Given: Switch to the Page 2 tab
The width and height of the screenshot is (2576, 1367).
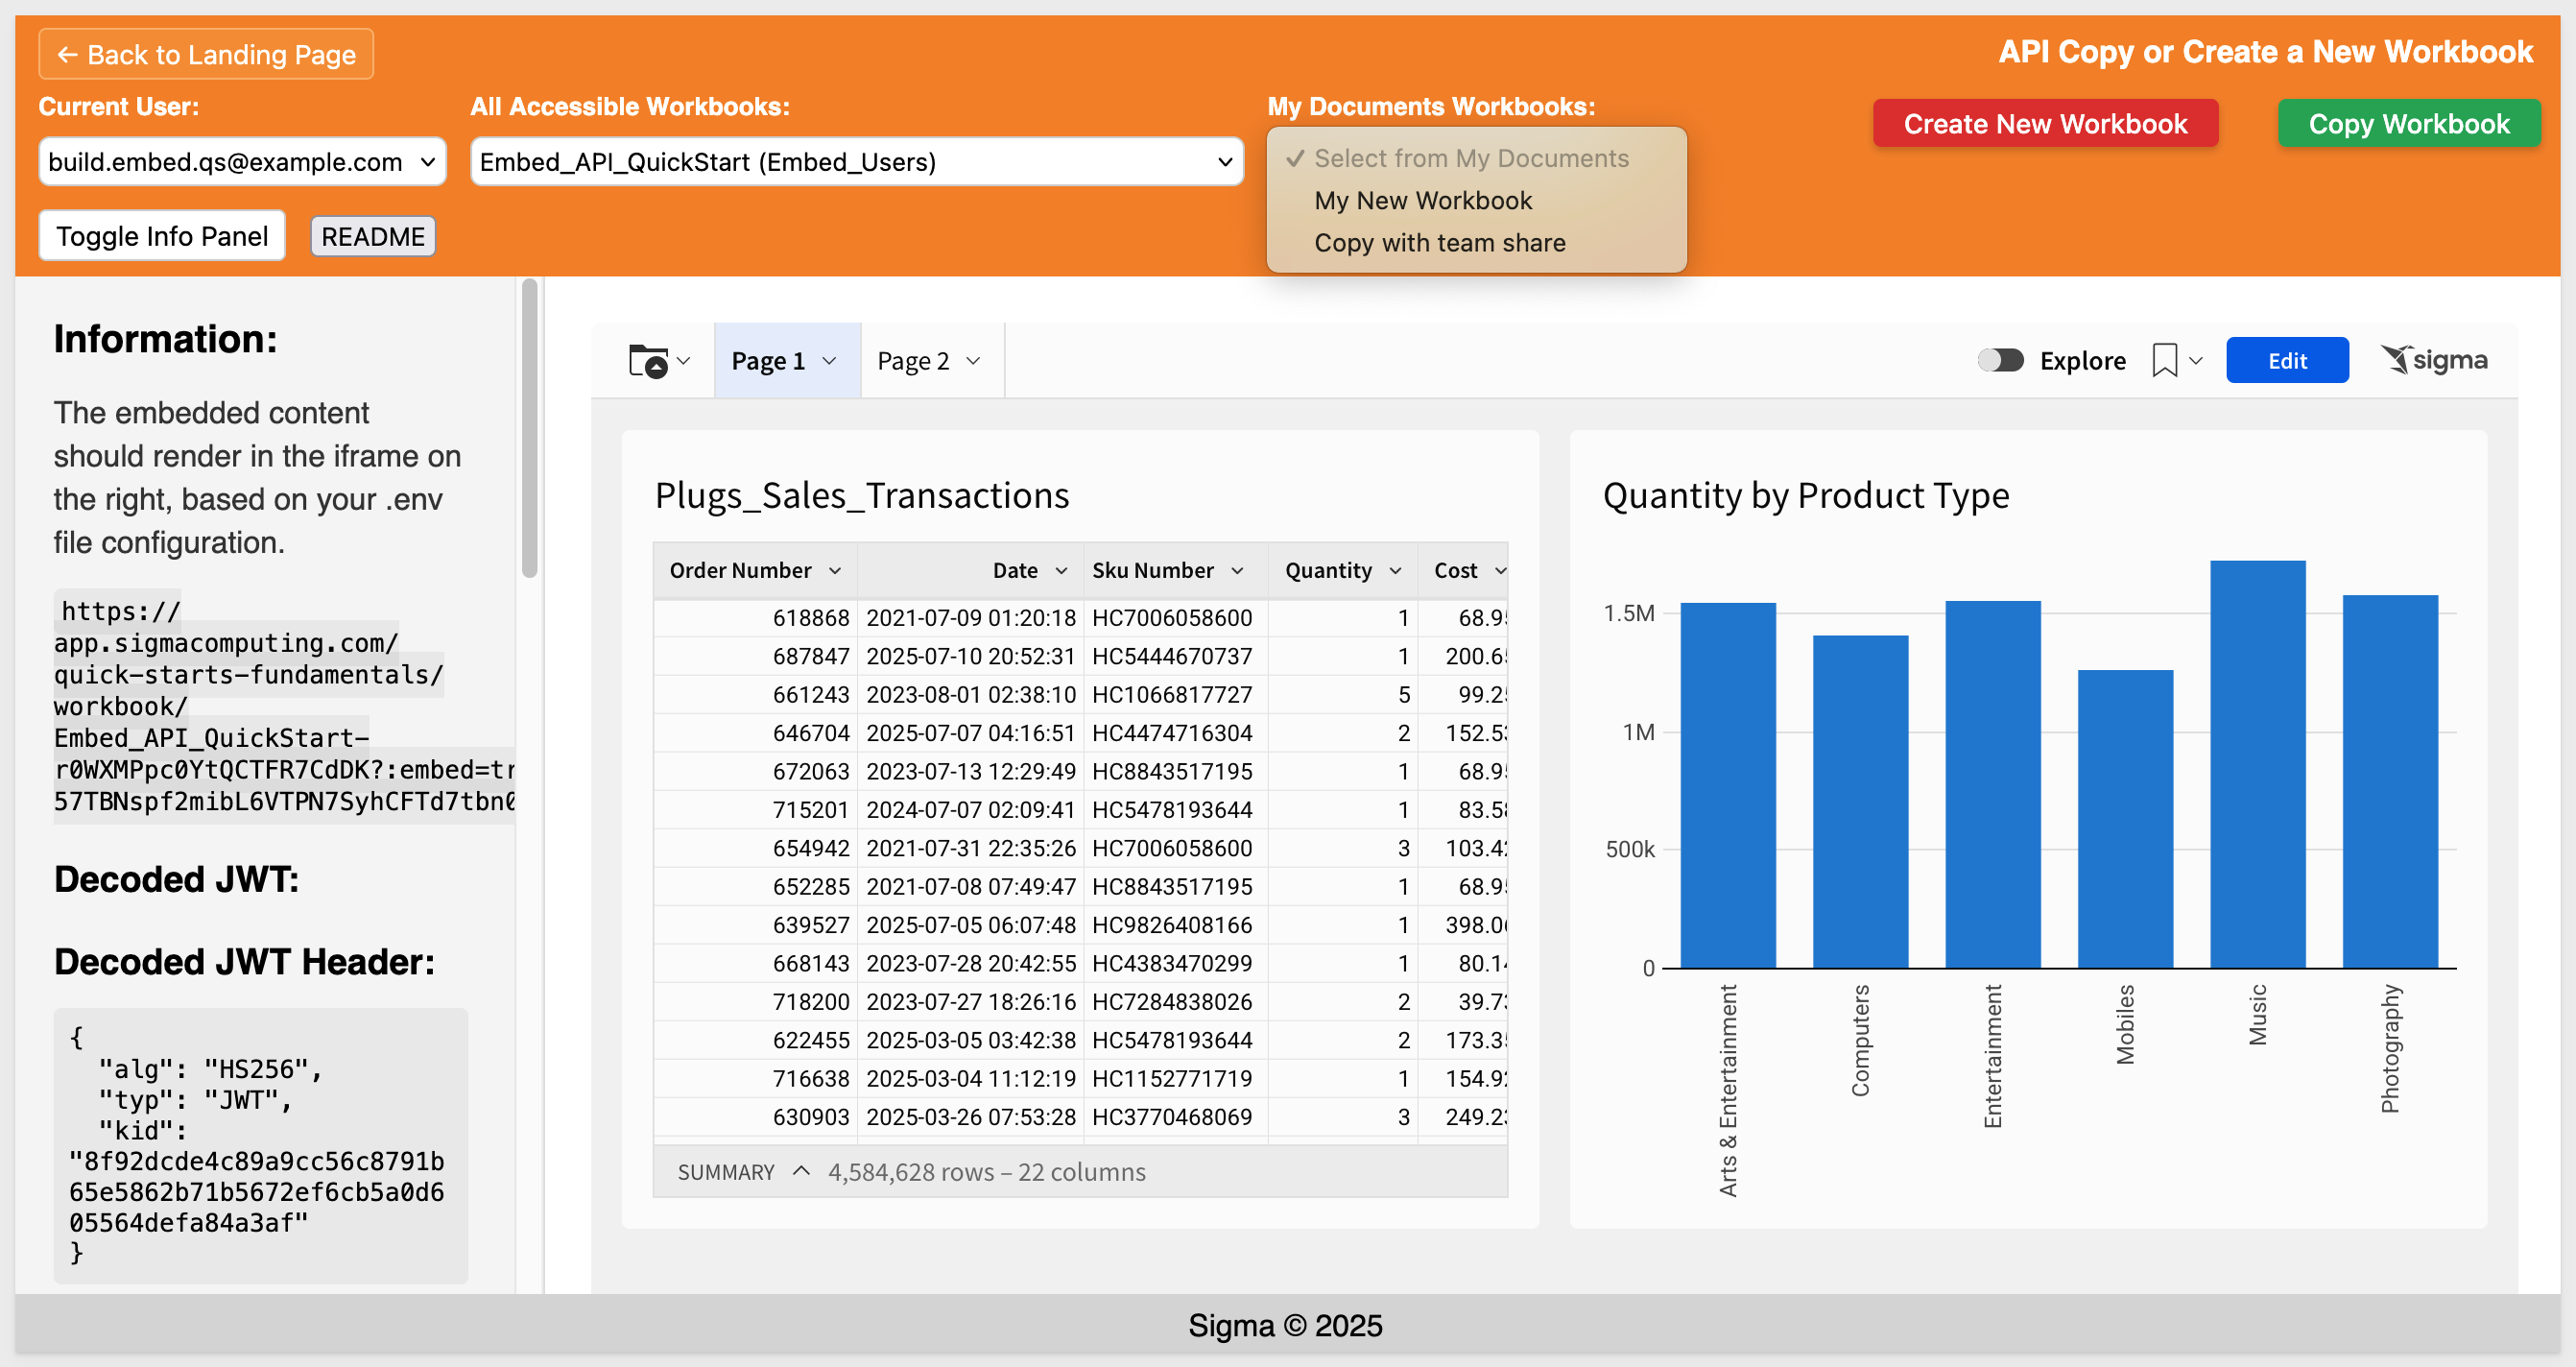Looking at the screenshot, I should click(x=913, y=360).
